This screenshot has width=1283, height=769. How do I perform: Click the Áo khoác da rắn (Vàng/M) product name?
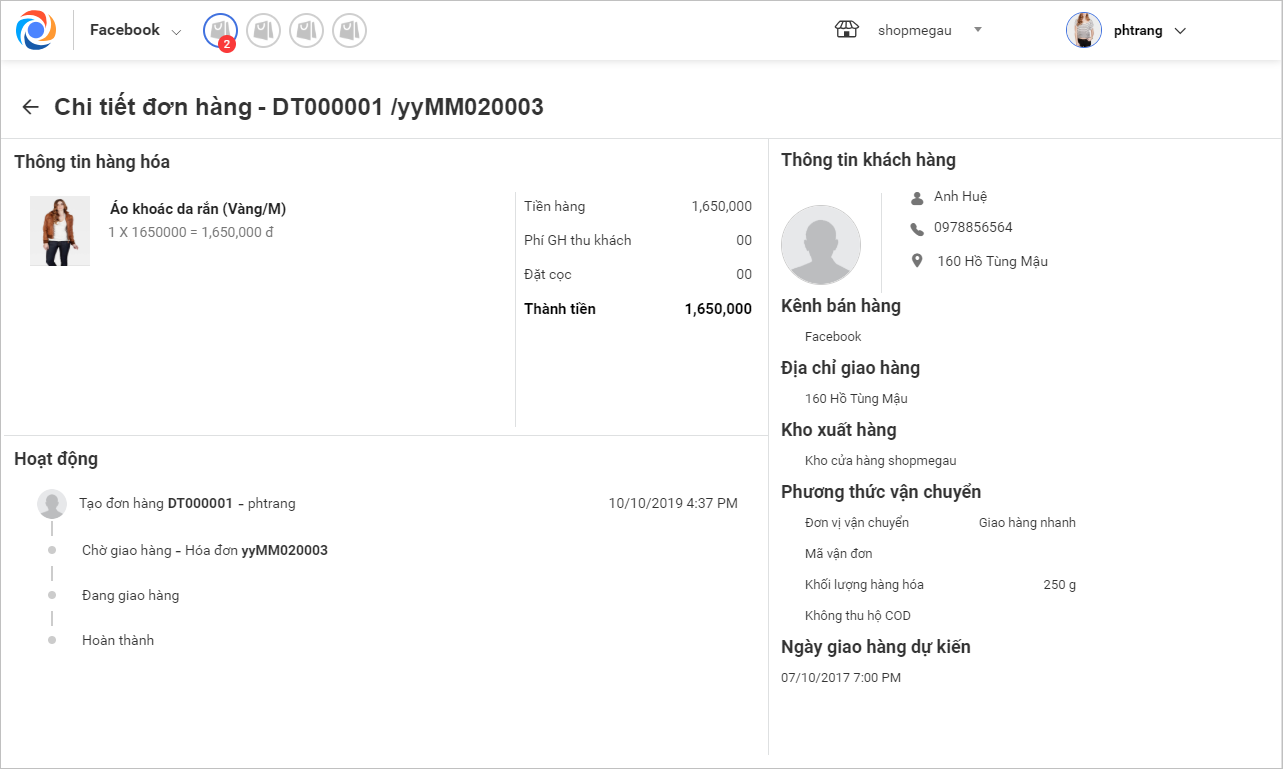click(x=198, y=209)
